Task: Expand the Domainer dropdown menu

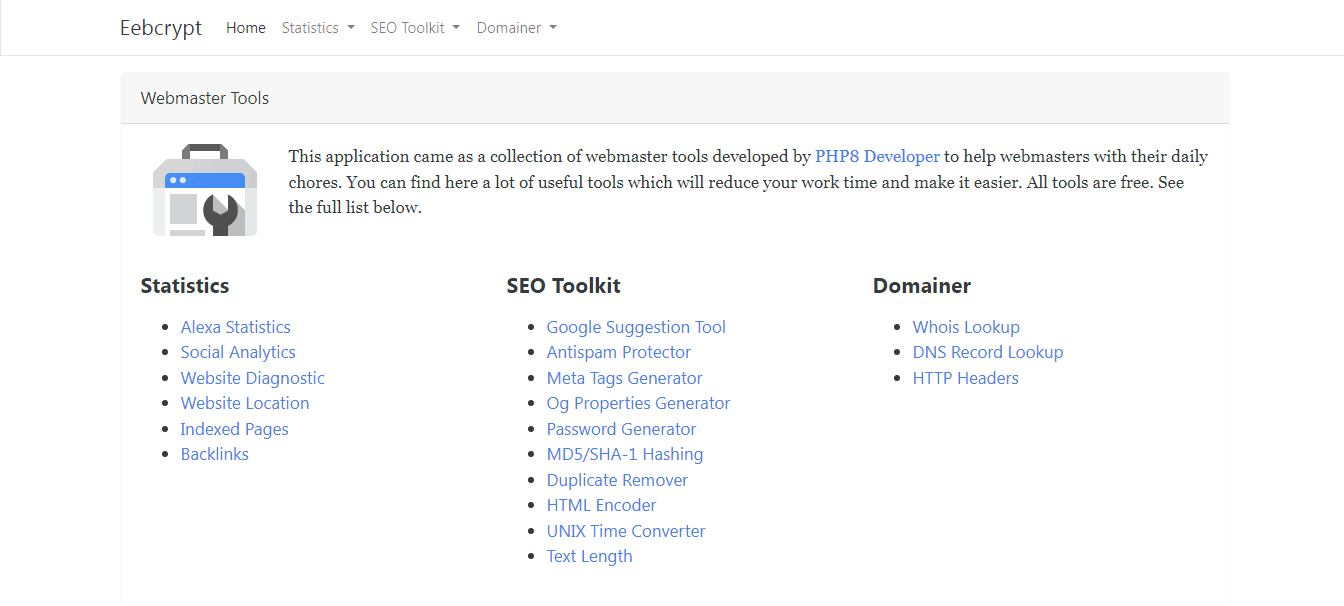Action: pyautogui.click(x=516, y=28)
